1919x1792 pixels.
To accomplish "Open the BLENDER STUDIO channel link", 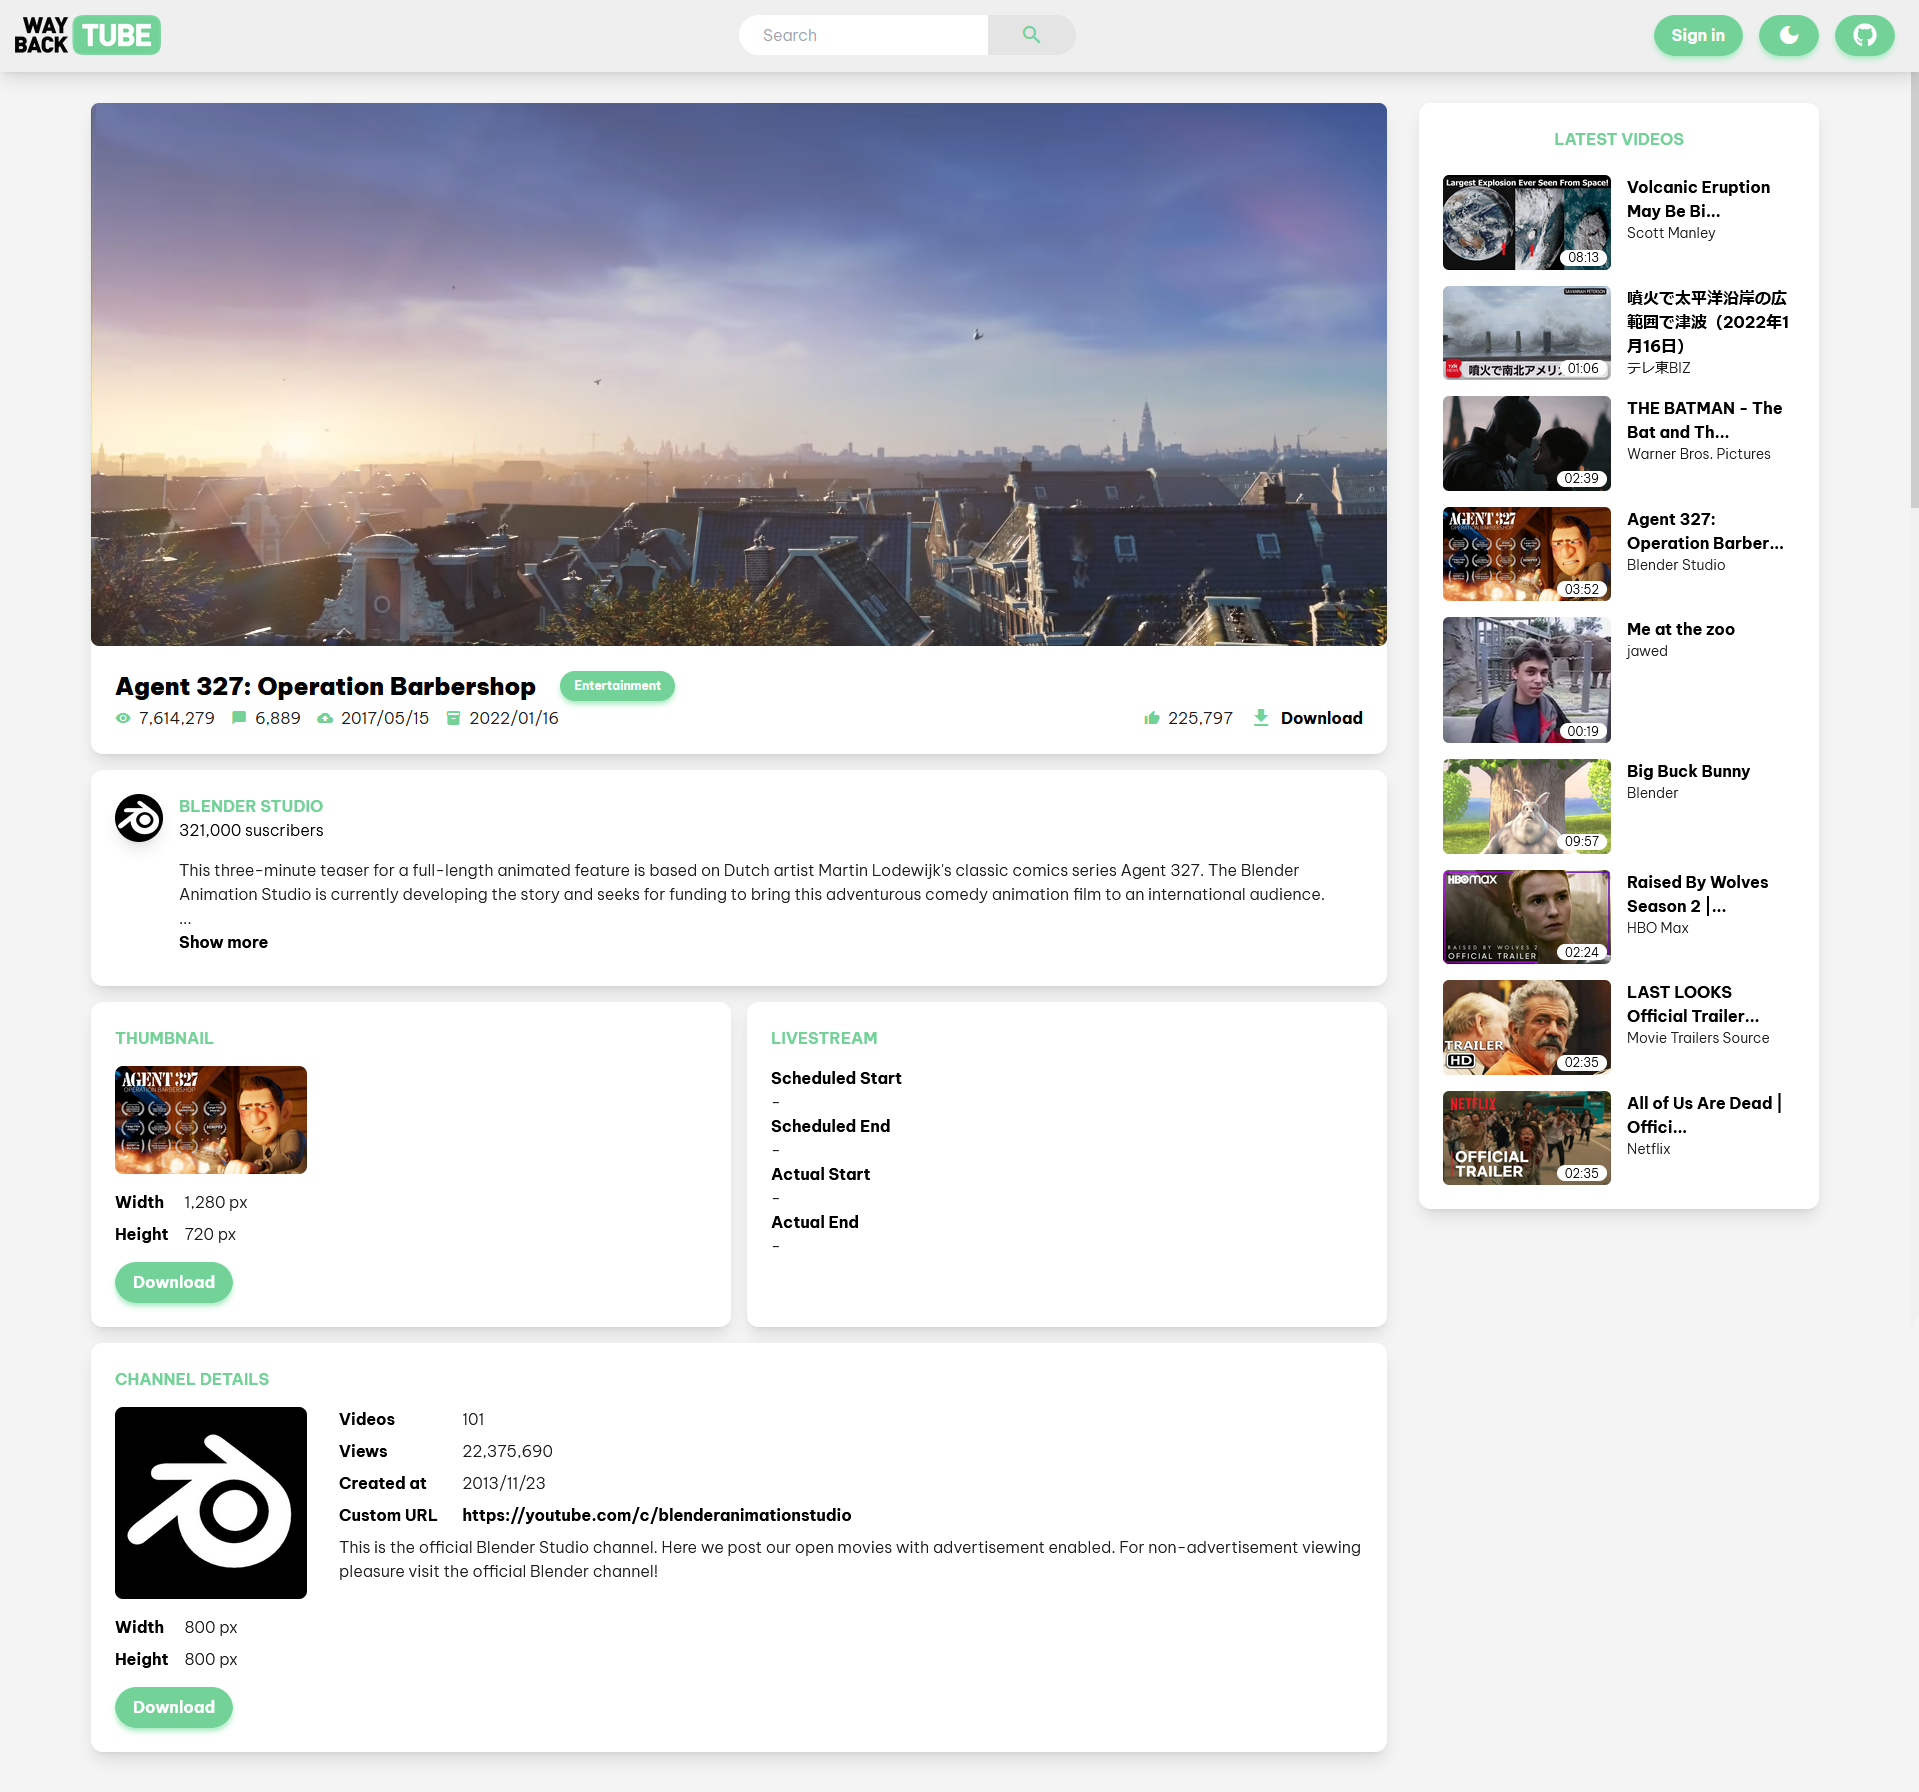I will [x=251, y=806].
